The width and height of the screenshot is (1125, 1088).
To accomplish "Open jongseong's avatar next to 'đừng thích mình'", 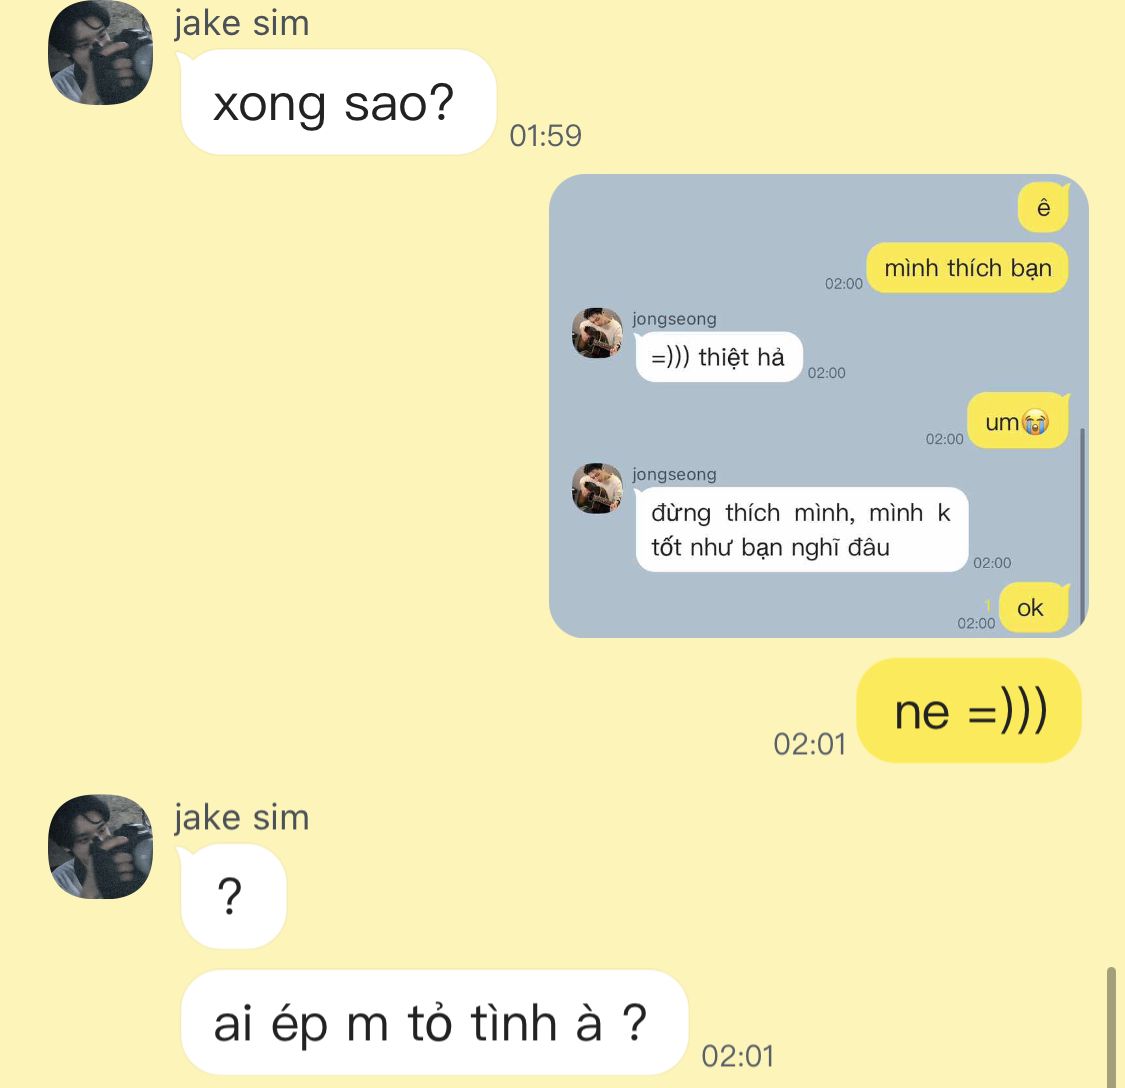I will (597, 488).
